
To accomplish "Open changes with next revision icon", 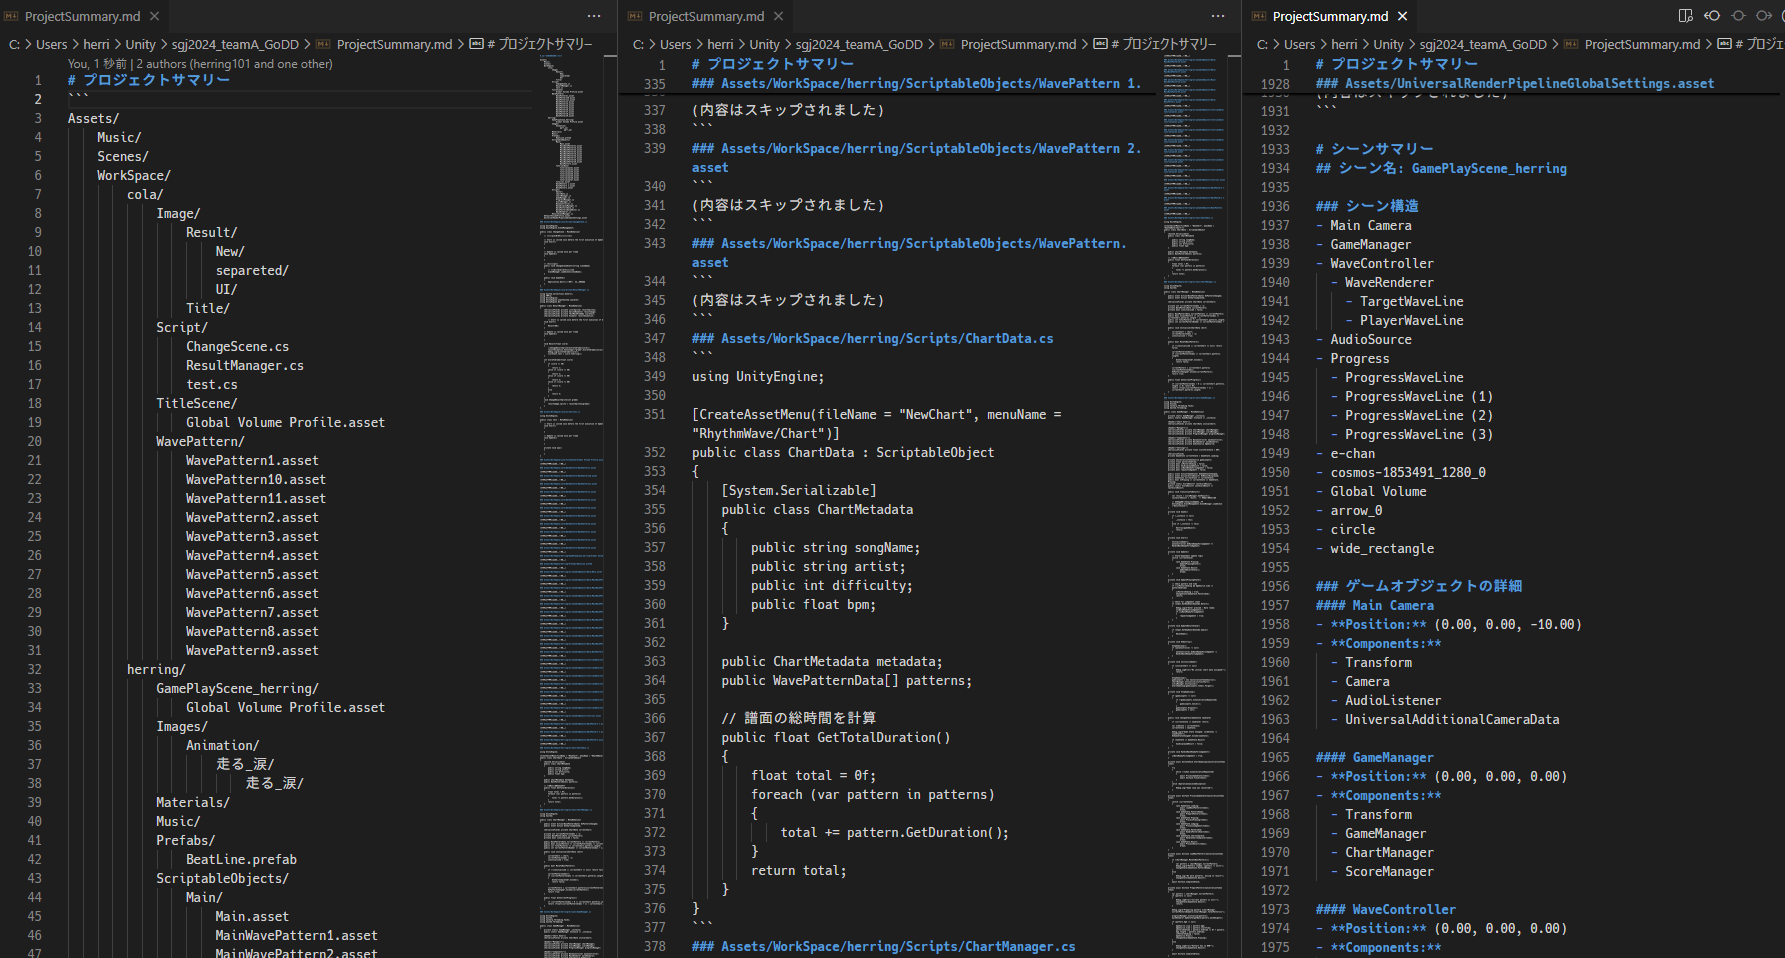I will [1764, 16].
